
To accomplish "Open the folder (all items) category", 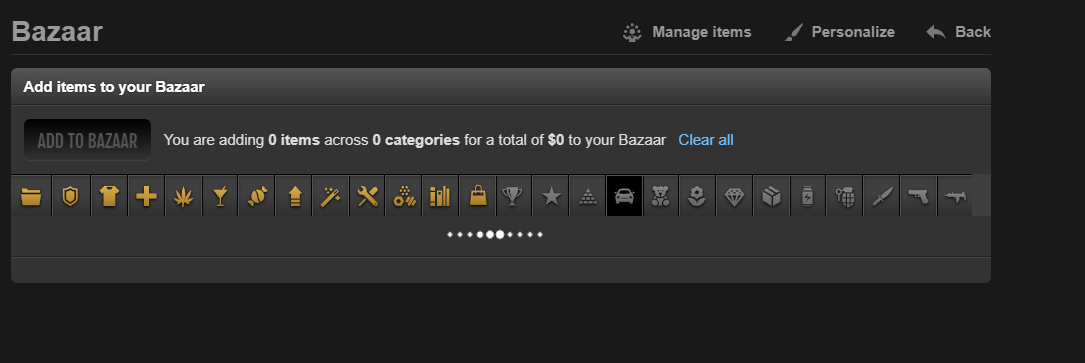I will tap(31, 196).
